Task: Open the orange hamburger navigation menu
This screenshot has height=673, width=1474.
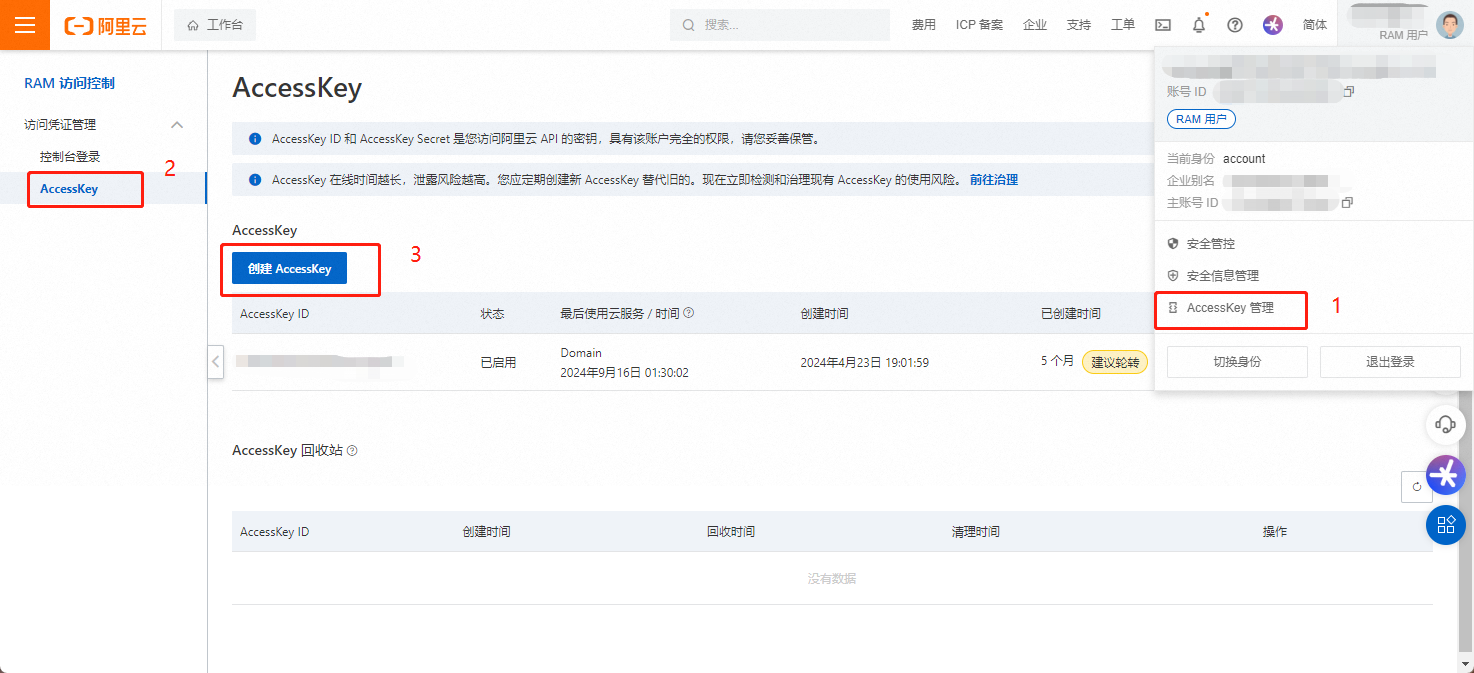Action: tap(25, 25)
